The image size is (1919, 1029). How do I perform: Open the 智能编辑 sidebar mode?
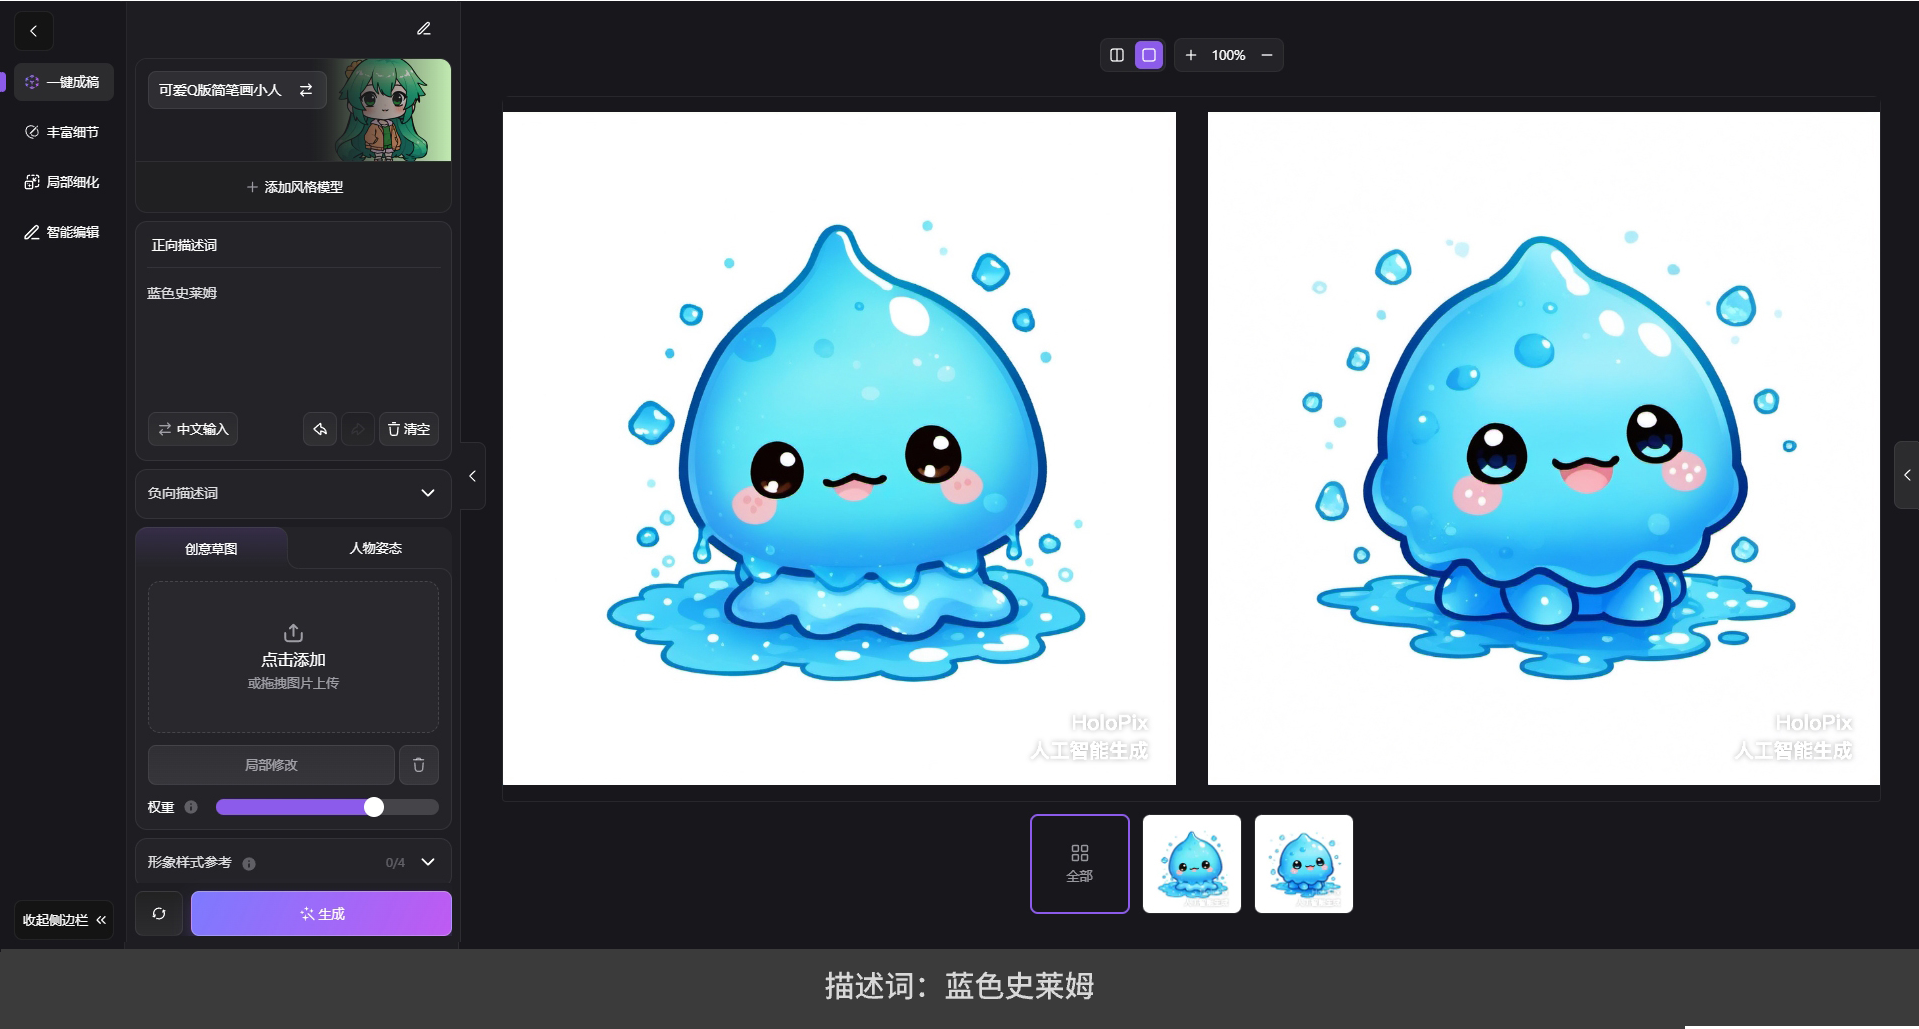pyautogui.click(x=62, y=232)
